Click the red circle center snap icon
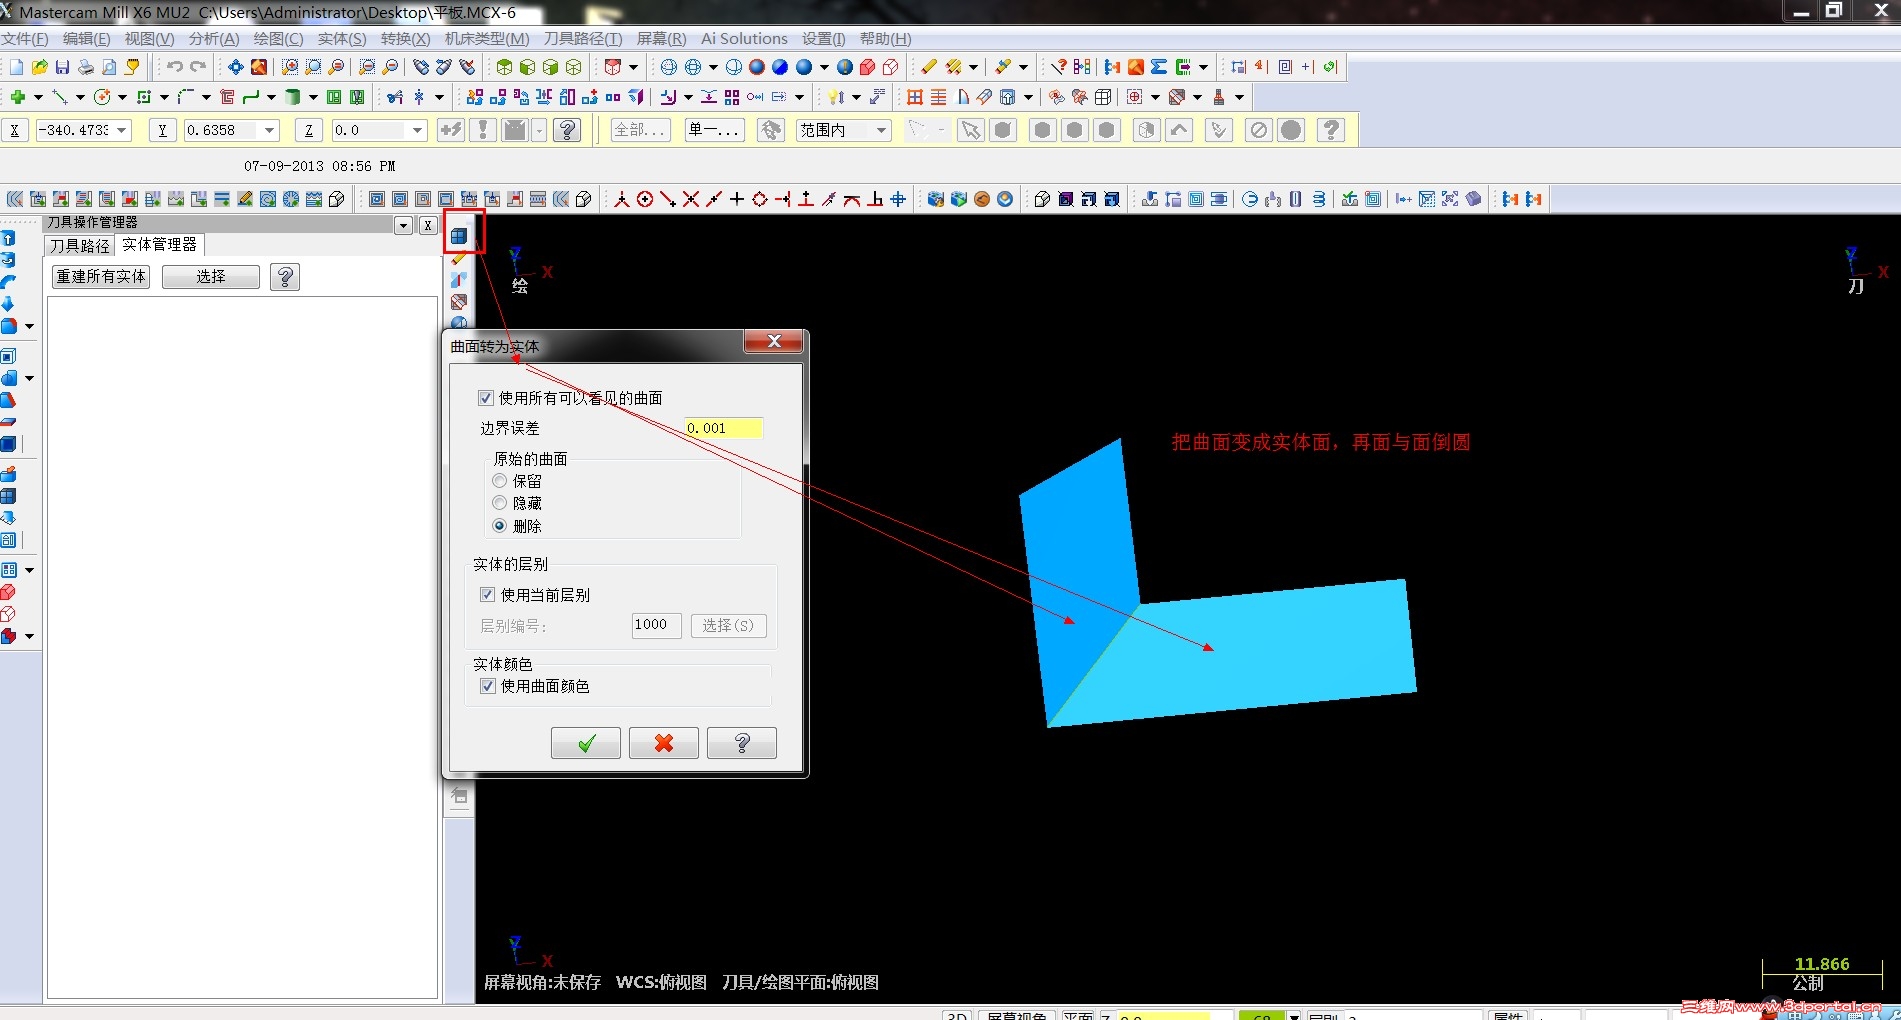Image resolution: width=1901 pixels, height=1020 pixels. coord(645,199)
